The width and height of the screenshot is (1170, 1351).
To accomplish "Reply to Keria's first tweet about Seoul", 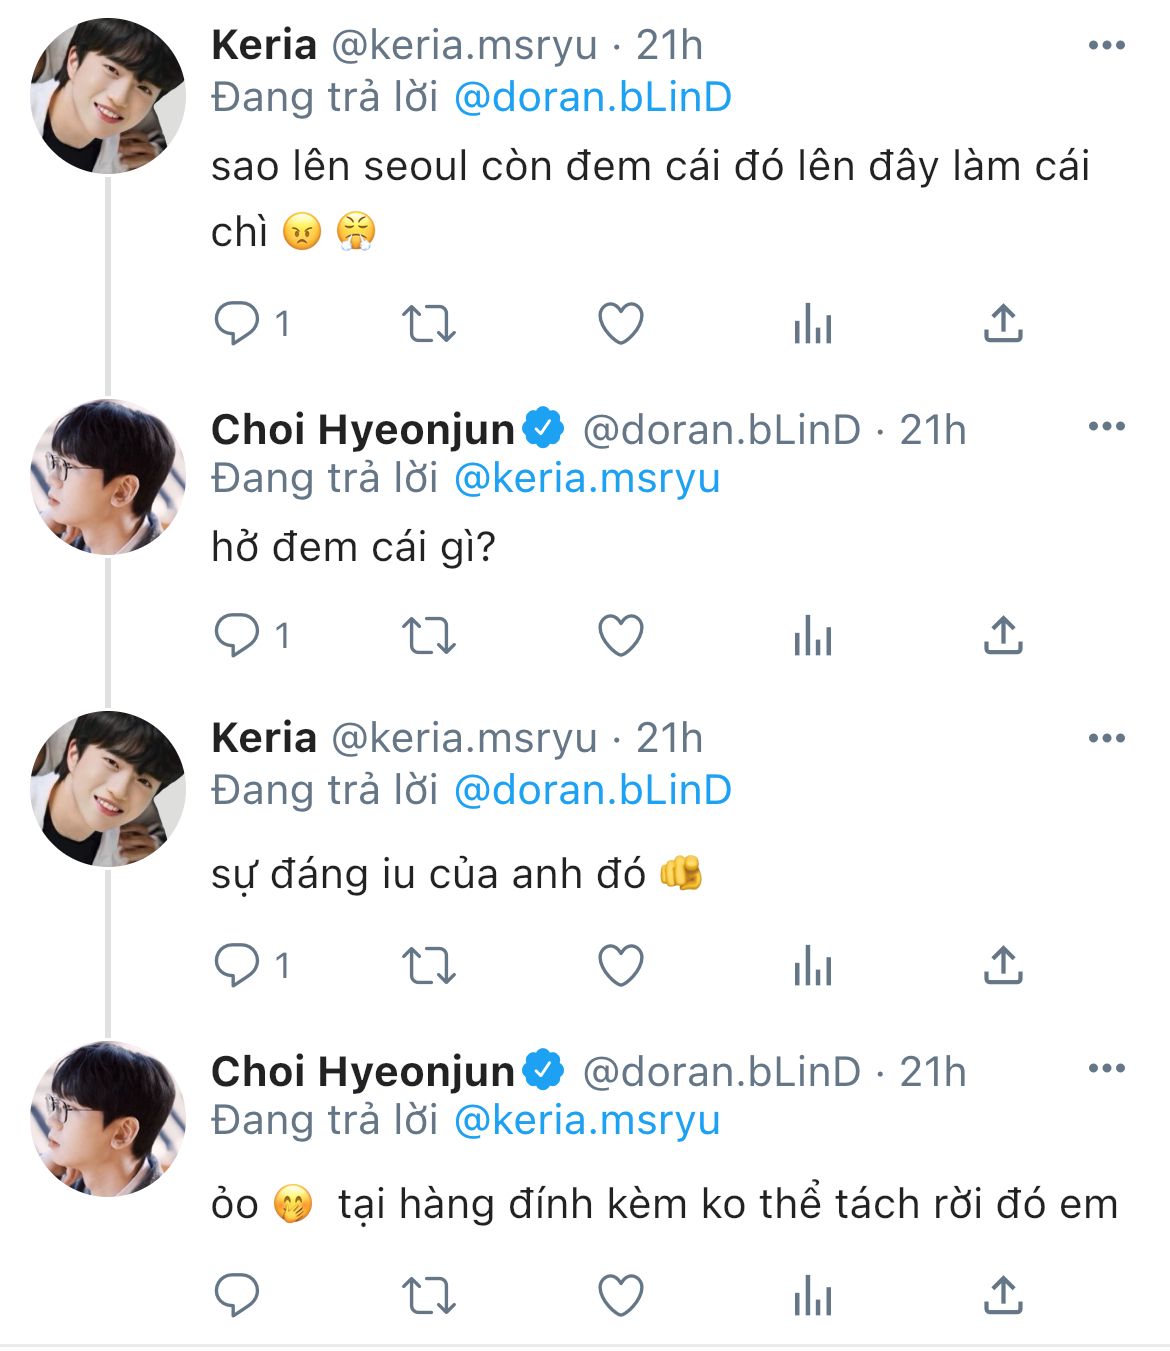I will 238,323.
